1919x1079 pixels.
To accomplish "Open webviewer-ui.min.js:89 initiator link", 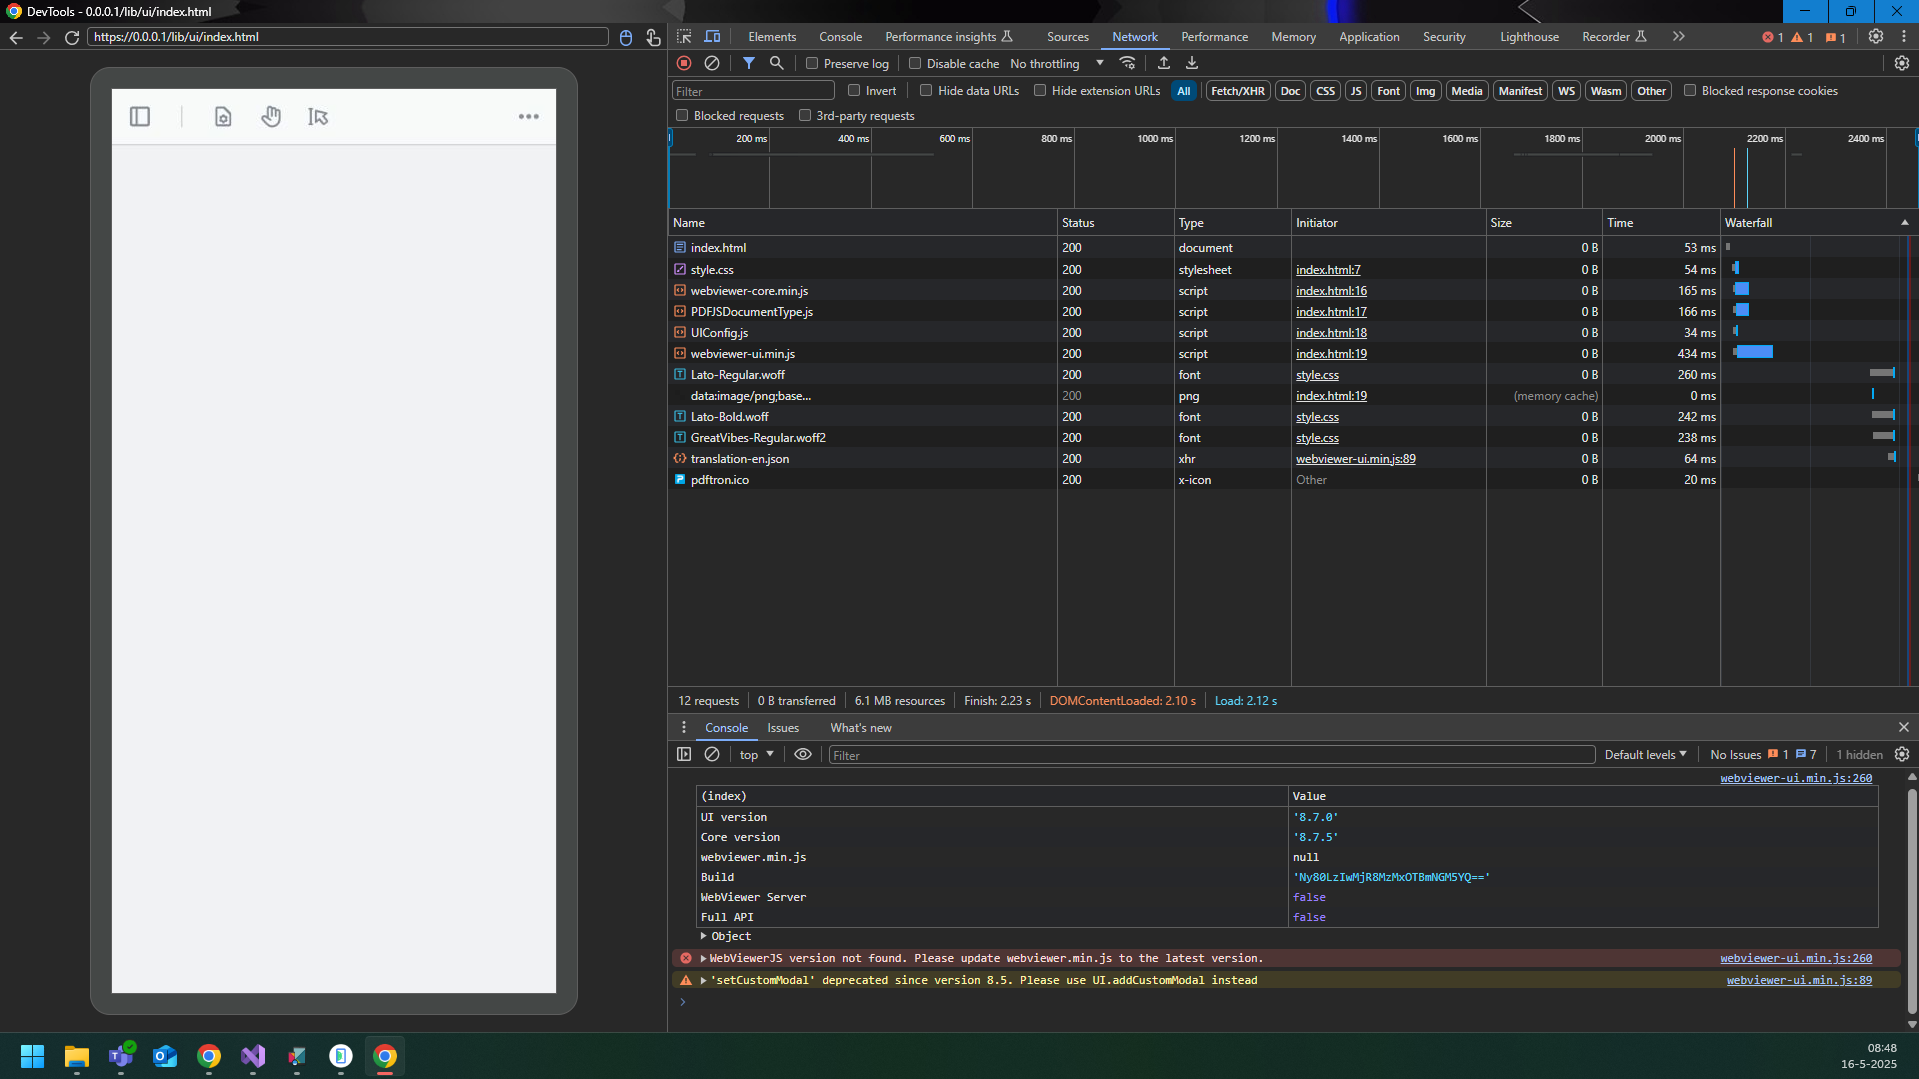I will click(x=1355, y=459).
